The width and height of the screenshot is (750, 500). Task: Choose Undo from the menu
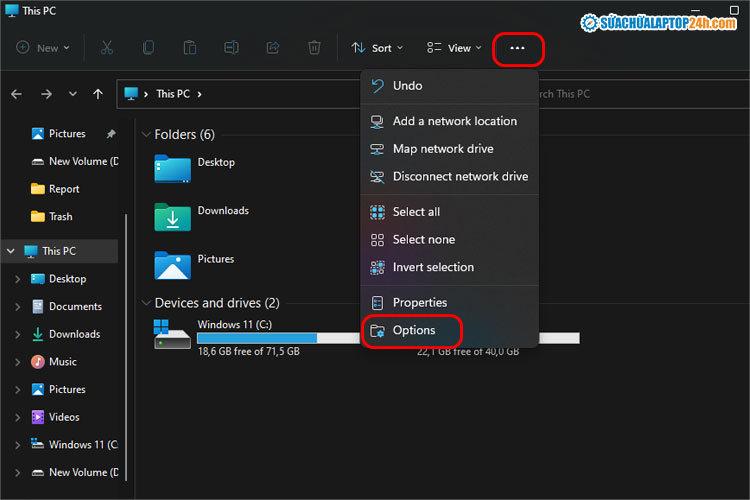click(450, 86)
